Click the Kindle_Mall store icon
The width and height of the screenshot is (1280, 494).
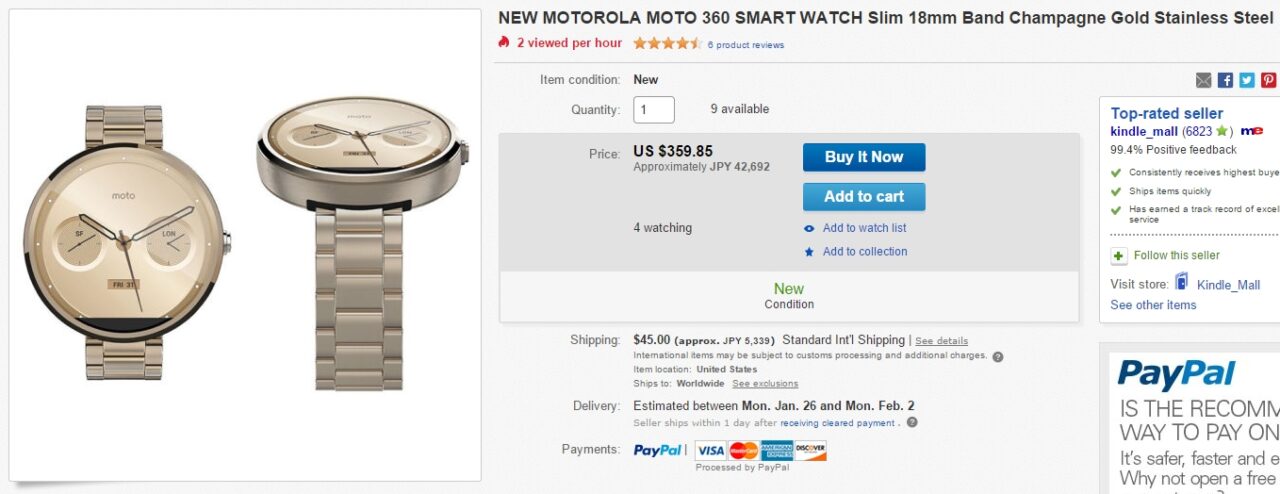click(x=1182, y=283)
